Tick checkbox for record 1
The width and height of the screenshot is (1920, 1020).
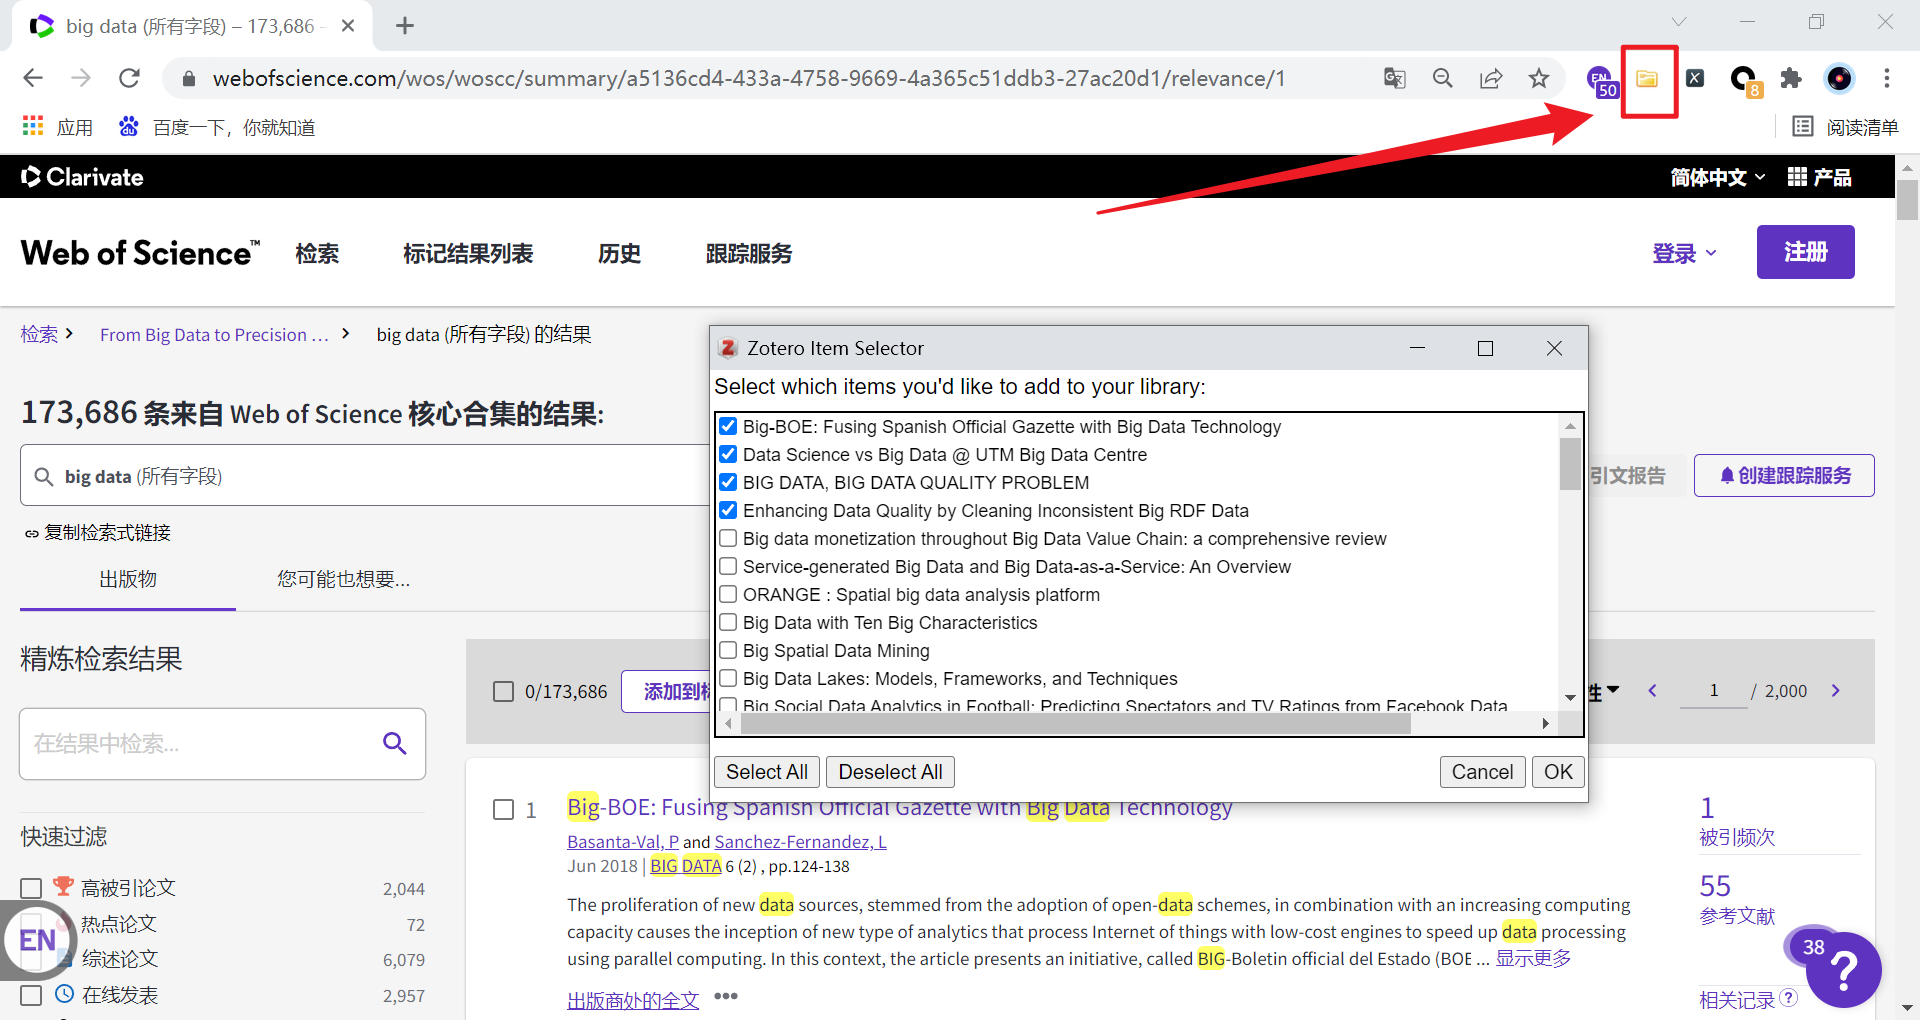[x=504, y=810]
